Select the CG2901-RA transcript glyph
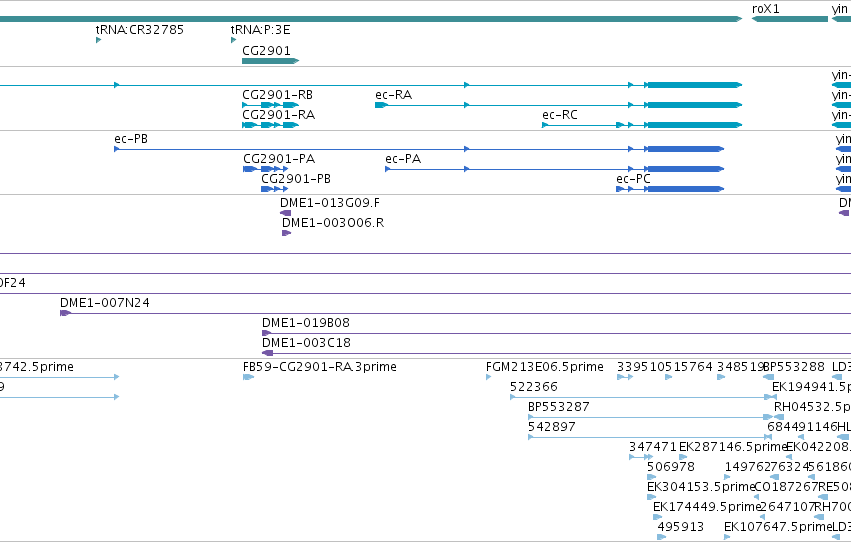The width and height of the screenshot is (851, 542). coord(270,125)
